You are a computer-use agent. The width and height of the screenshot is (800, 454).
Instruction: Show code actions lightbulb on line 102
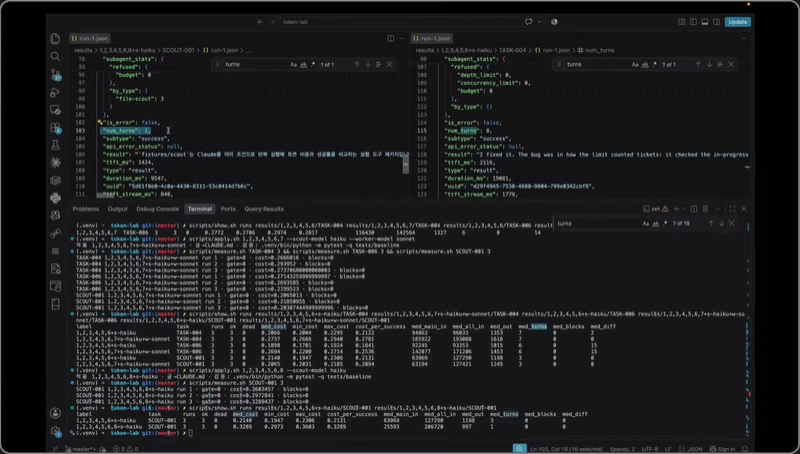100,122
